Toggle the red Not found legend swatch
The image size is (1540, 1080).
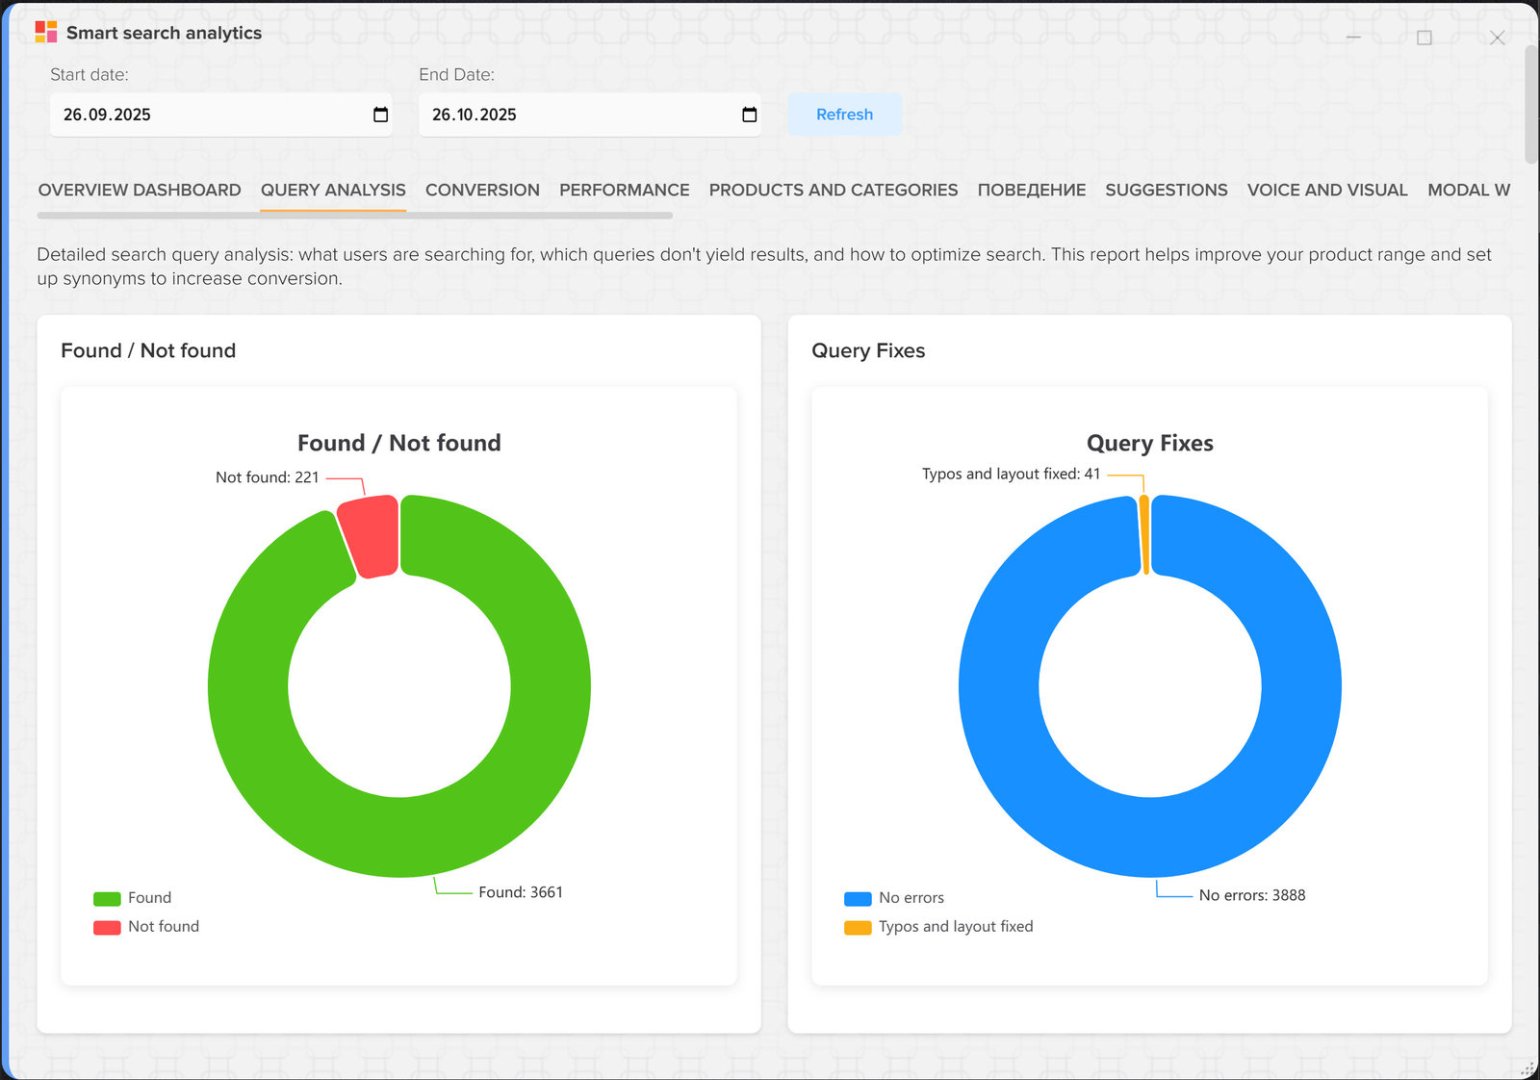(x=107, y=927)
